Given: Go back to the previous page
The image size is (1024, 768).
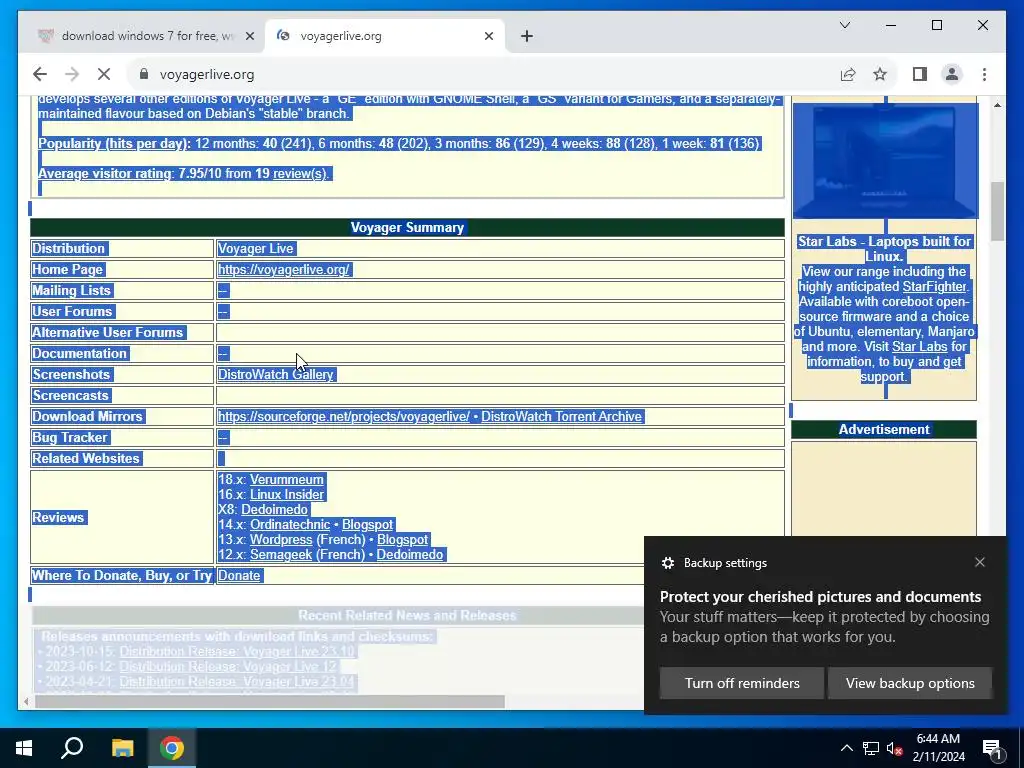Looking at the screenshot, I should pyautogui.click(x=40, y=74).
